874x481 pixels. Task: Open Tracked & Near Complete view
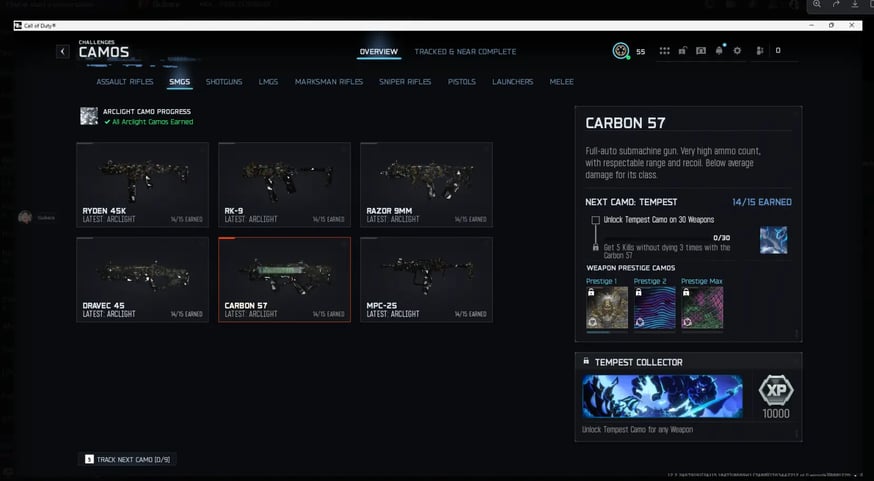click(465, 51)
